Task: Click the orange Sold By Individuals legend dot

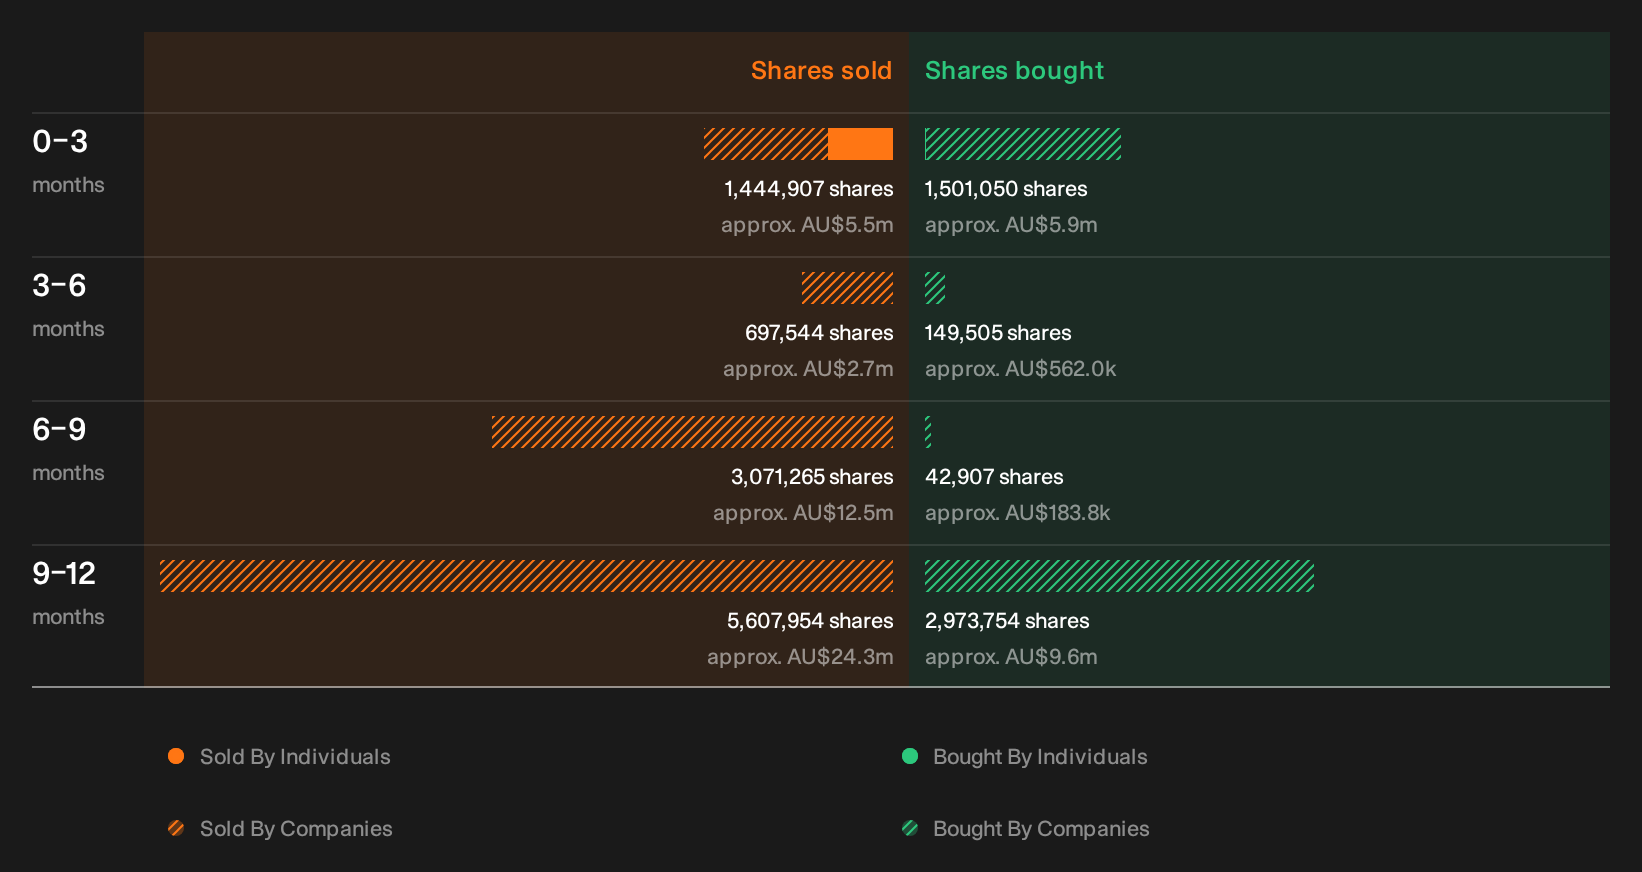Action: tap(176, 756)
